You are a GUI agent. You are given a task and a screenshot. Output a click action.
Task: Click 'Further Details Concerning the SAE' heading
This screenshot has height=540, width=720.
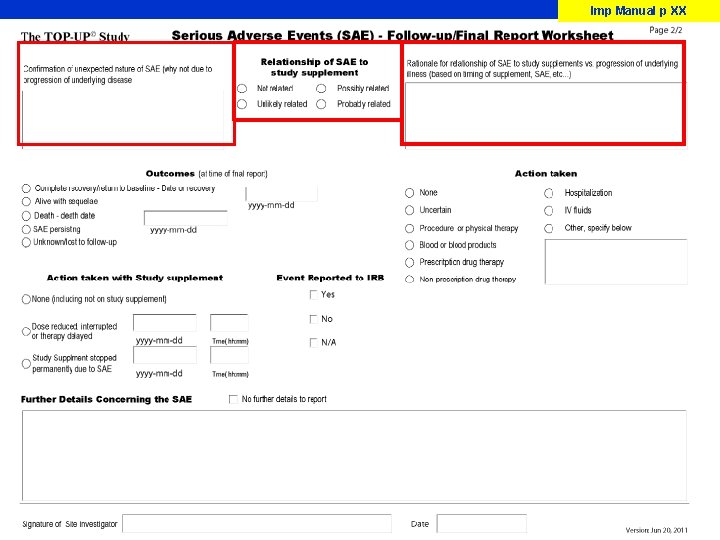pos(107,399)
